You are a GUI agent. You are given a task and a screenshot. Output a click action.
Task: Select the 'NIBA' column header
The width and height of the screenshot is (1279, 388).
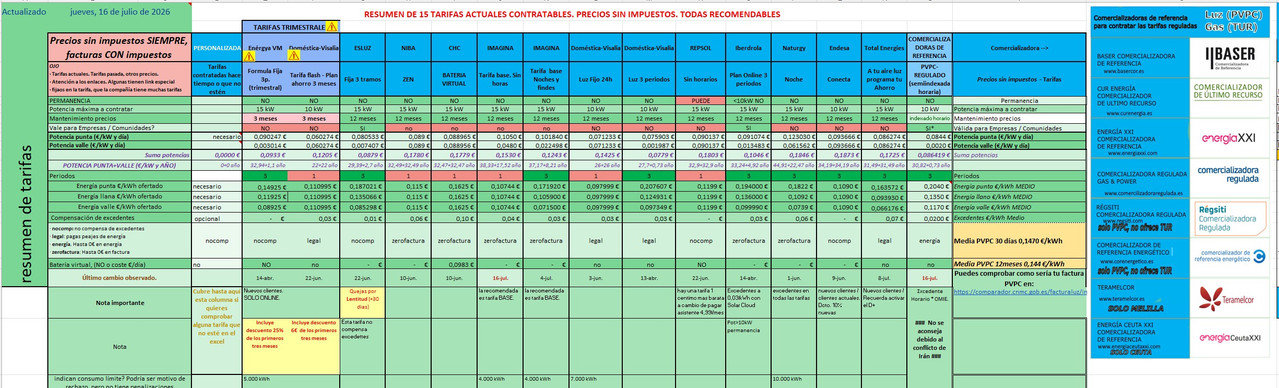tap(408, 47)
